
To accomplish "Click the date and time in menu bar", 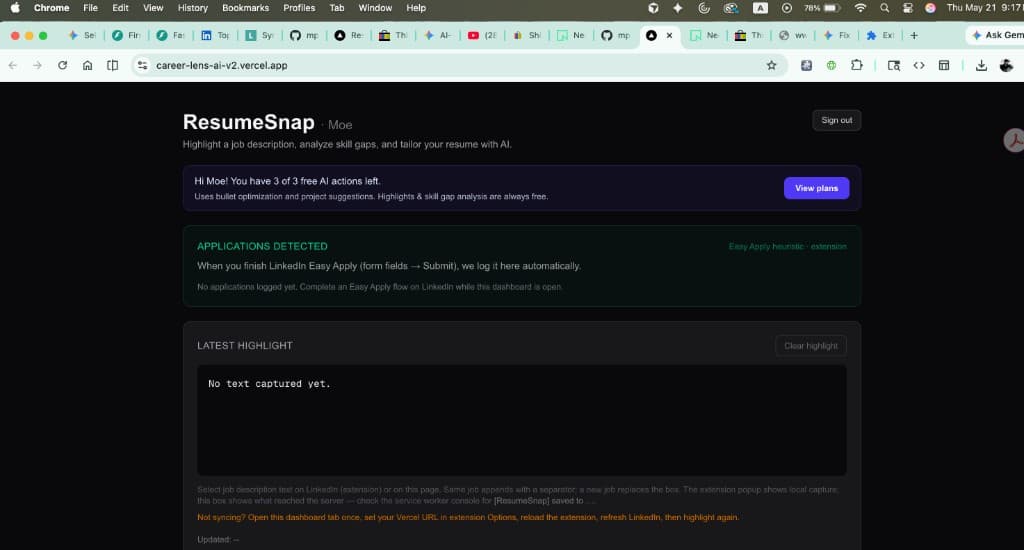I will tap(985, 8).
